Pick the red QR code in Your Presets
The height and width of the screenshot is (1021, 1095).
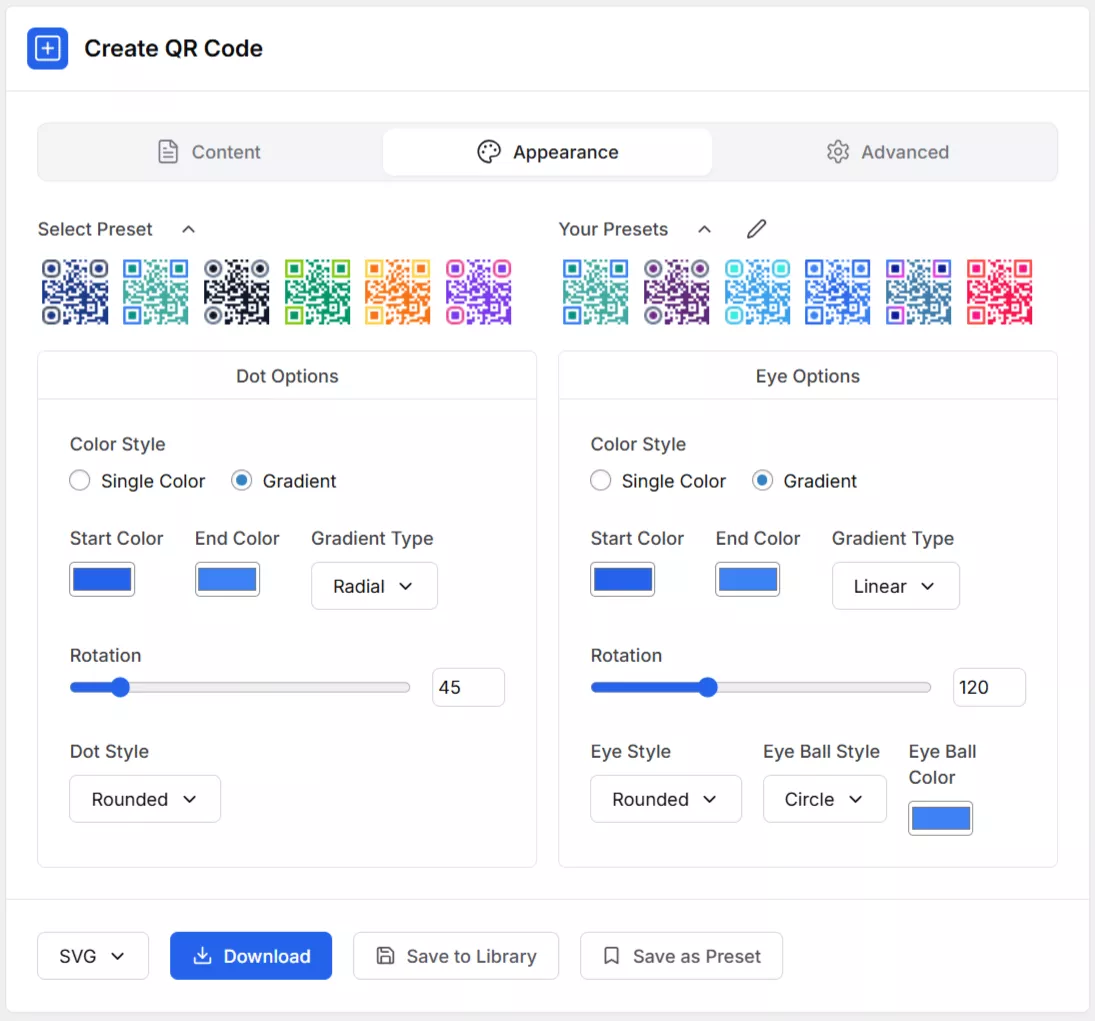tap(999, 292)
